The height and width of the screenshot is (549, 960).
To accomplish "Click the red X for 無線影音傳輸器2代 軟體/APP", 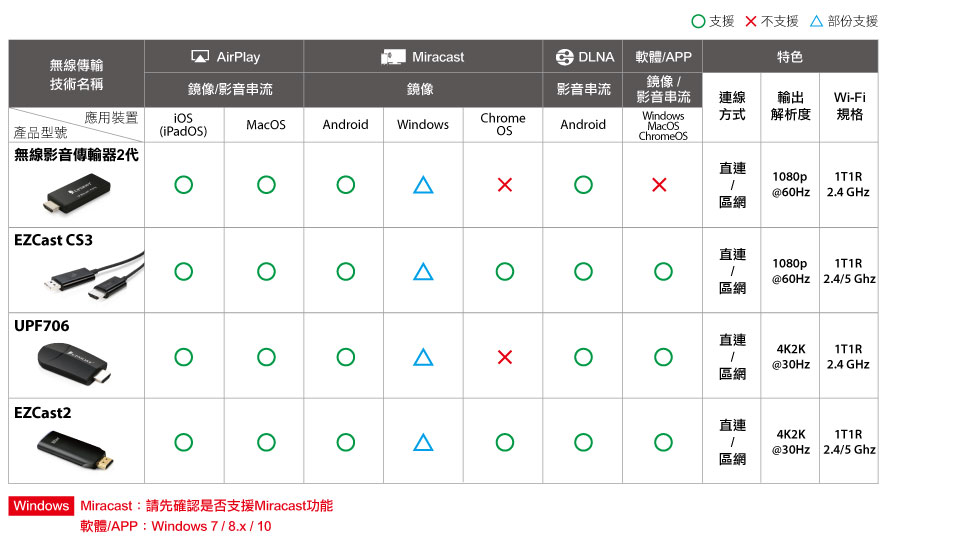I will pos(659,185).
